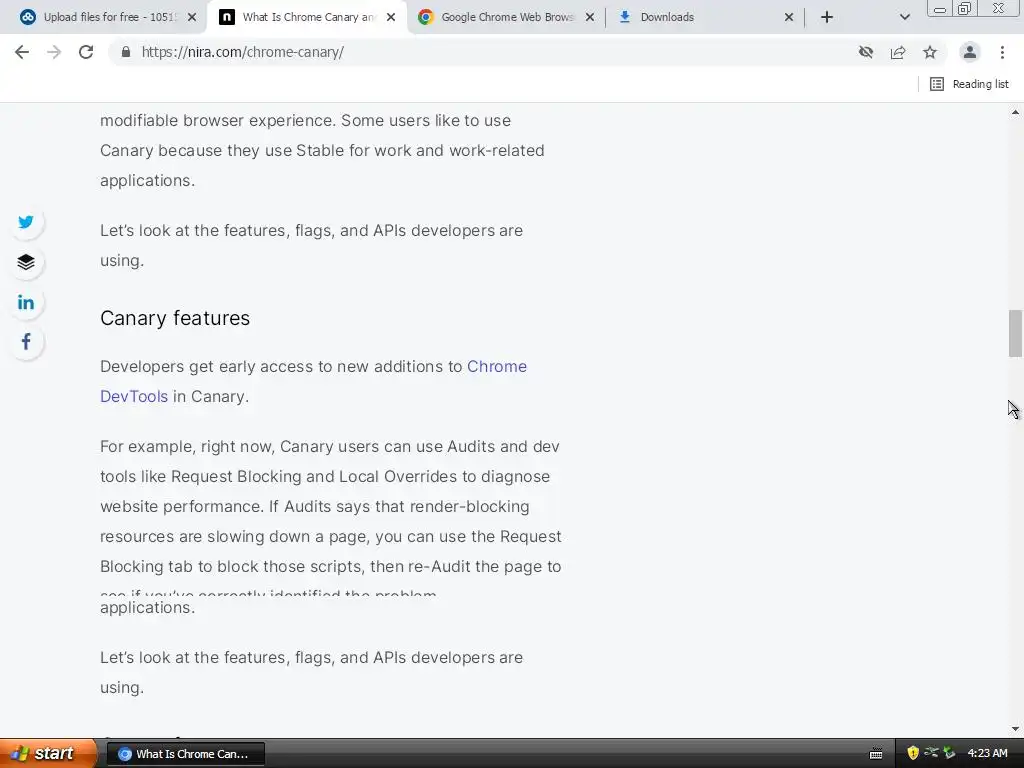Select the What Is Chrome Canary tab

click(307, 17)
